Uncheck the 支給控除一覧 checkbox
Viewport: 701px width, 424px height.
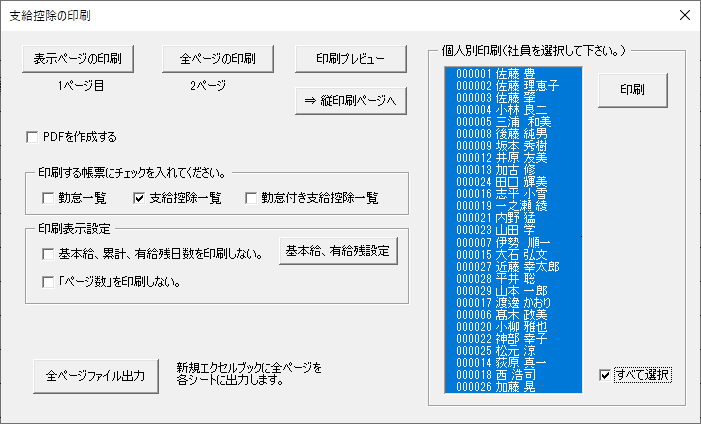click(x=139, y=198)
